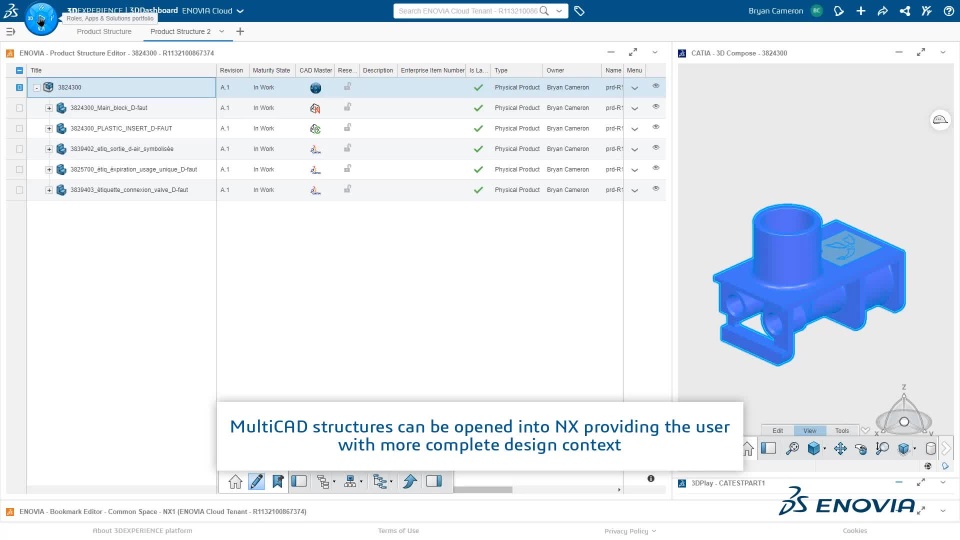
Task: Click the search magnifier icon
Action: click(x=544, y=11)
